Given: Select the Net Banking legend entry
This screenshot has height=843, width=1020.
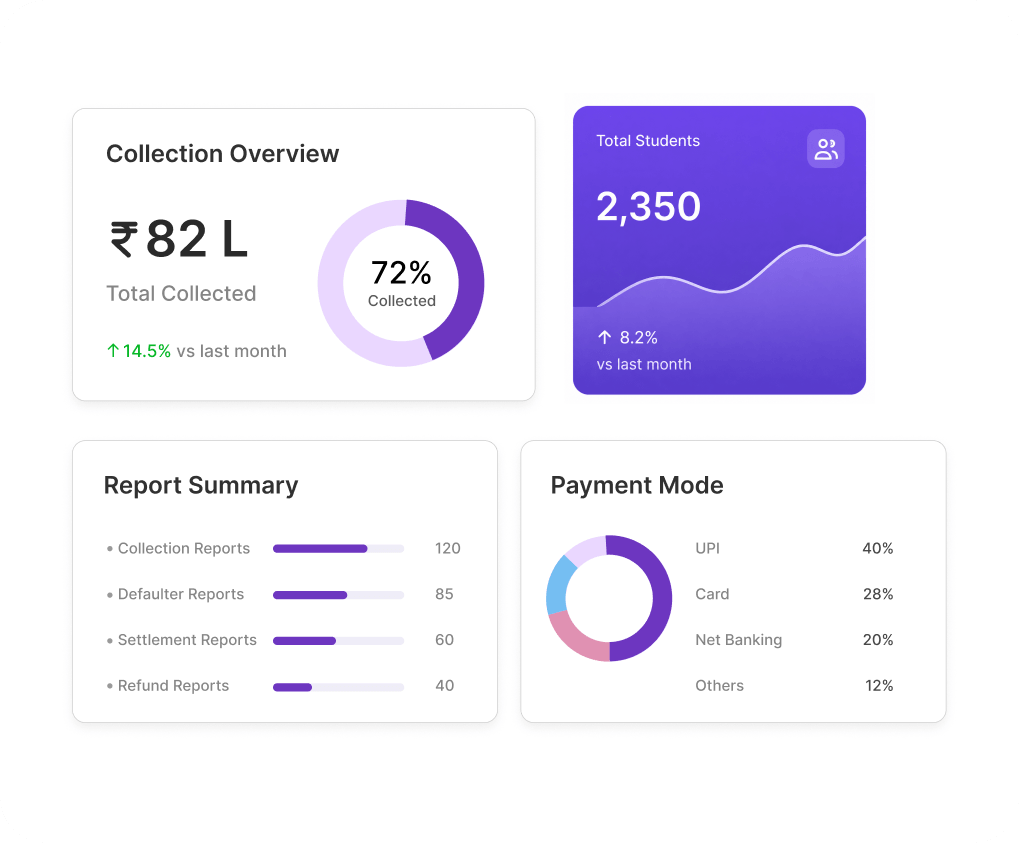Looking at the screenshot, I should (794, 640).
